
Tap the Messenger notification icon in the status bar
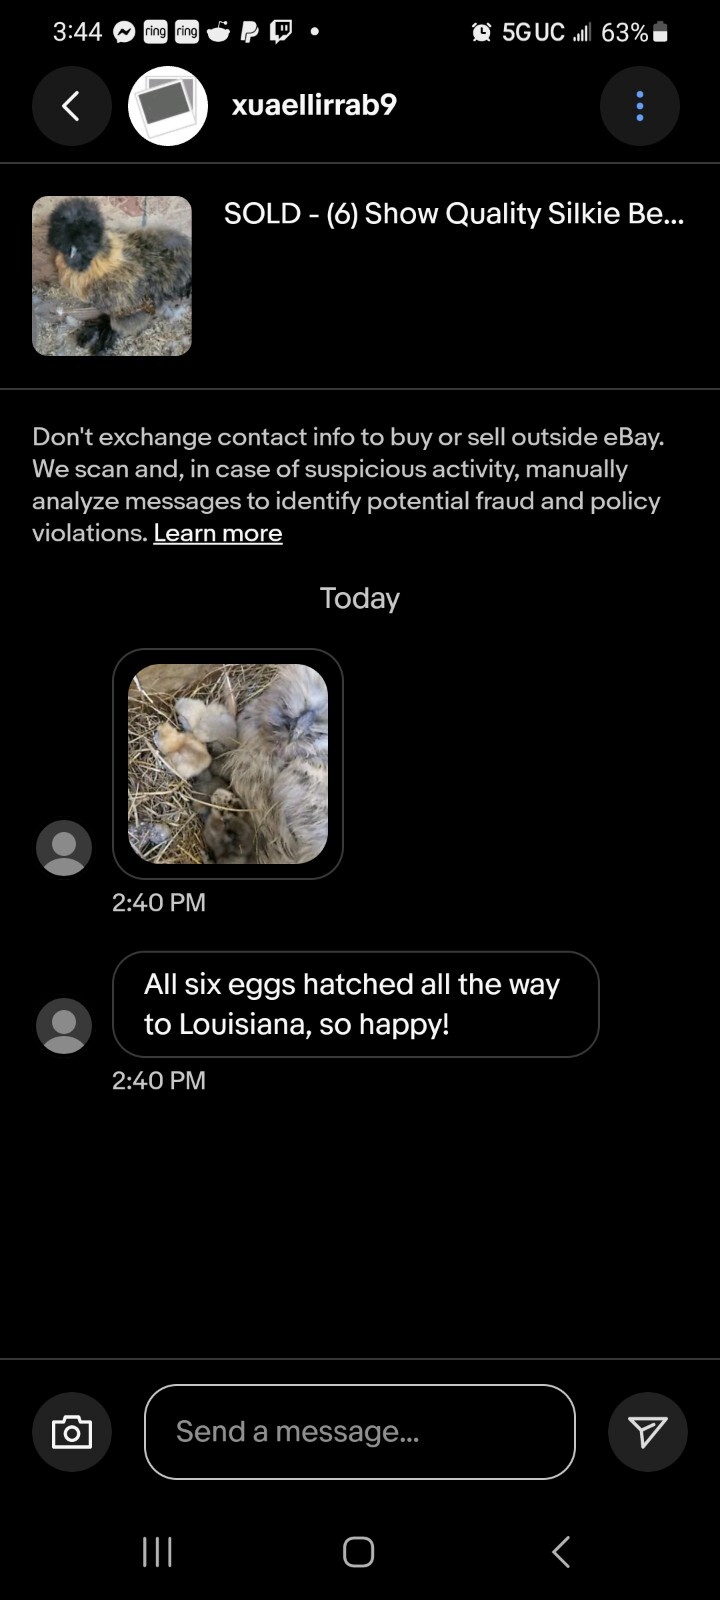(124, 32)
